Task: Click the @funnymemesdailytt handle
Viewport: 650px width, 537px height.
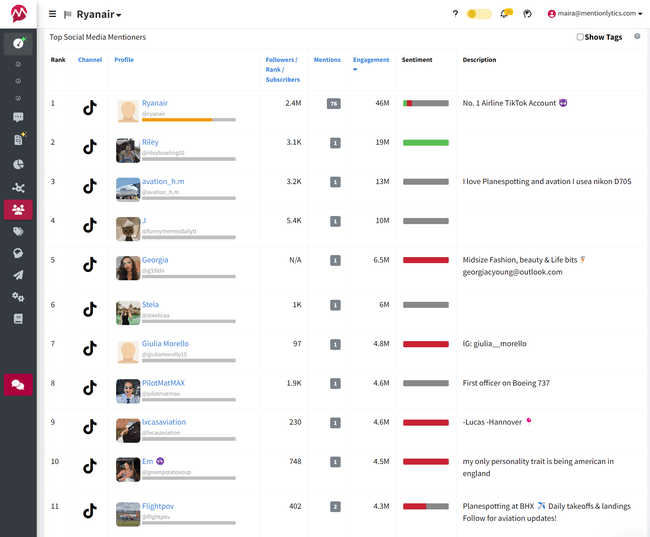Action: pos(169,231)
